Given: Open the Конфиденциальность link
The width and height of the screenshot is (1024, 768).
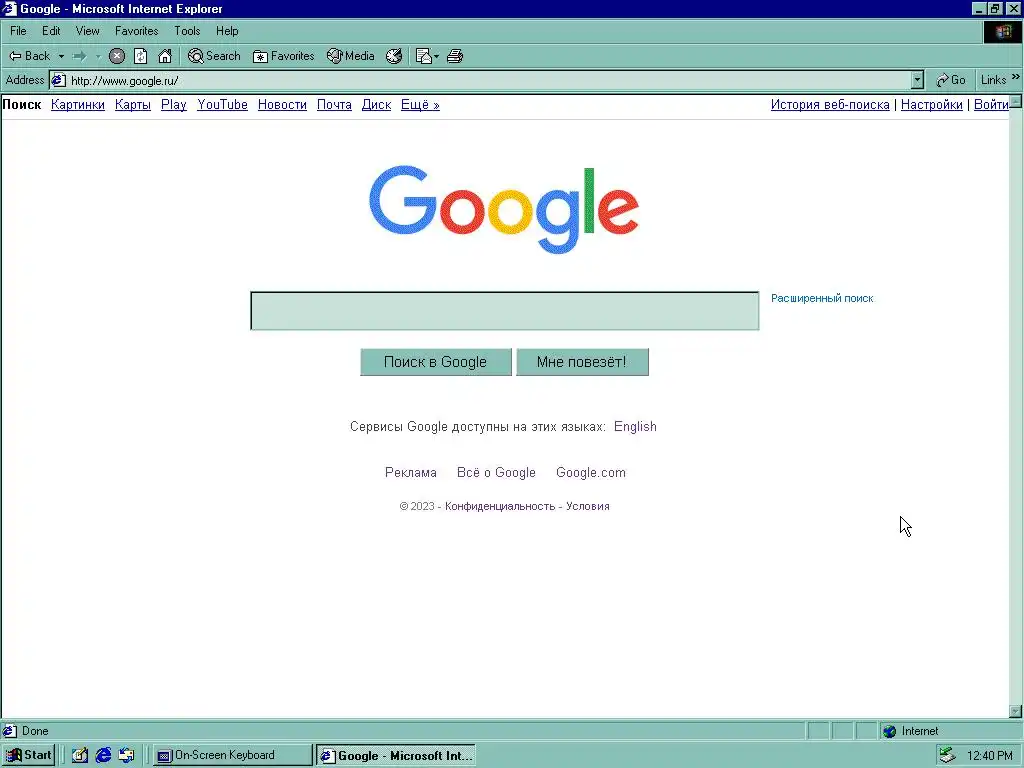Looking at the screenshot, I should [x=500, y=506].
